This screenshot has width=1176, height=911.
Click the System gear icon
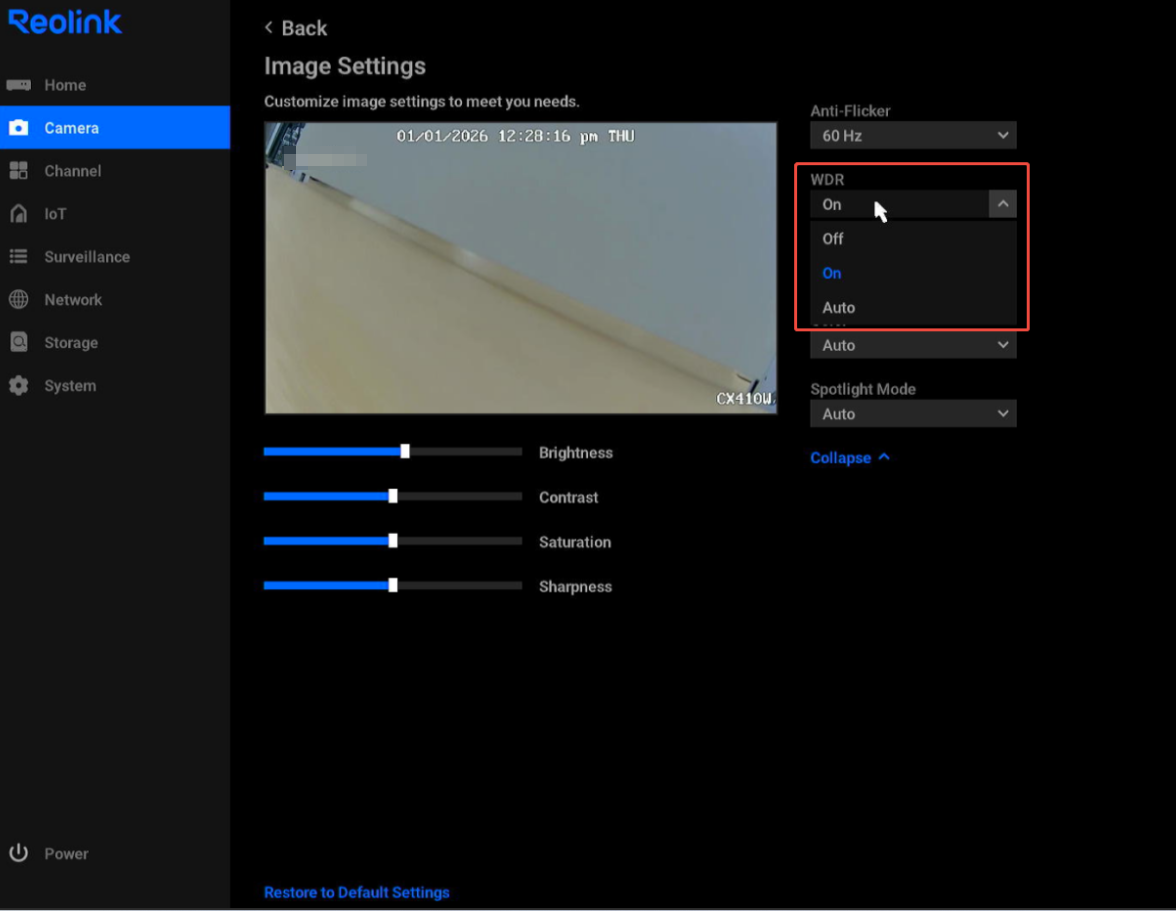pos(19,386)
